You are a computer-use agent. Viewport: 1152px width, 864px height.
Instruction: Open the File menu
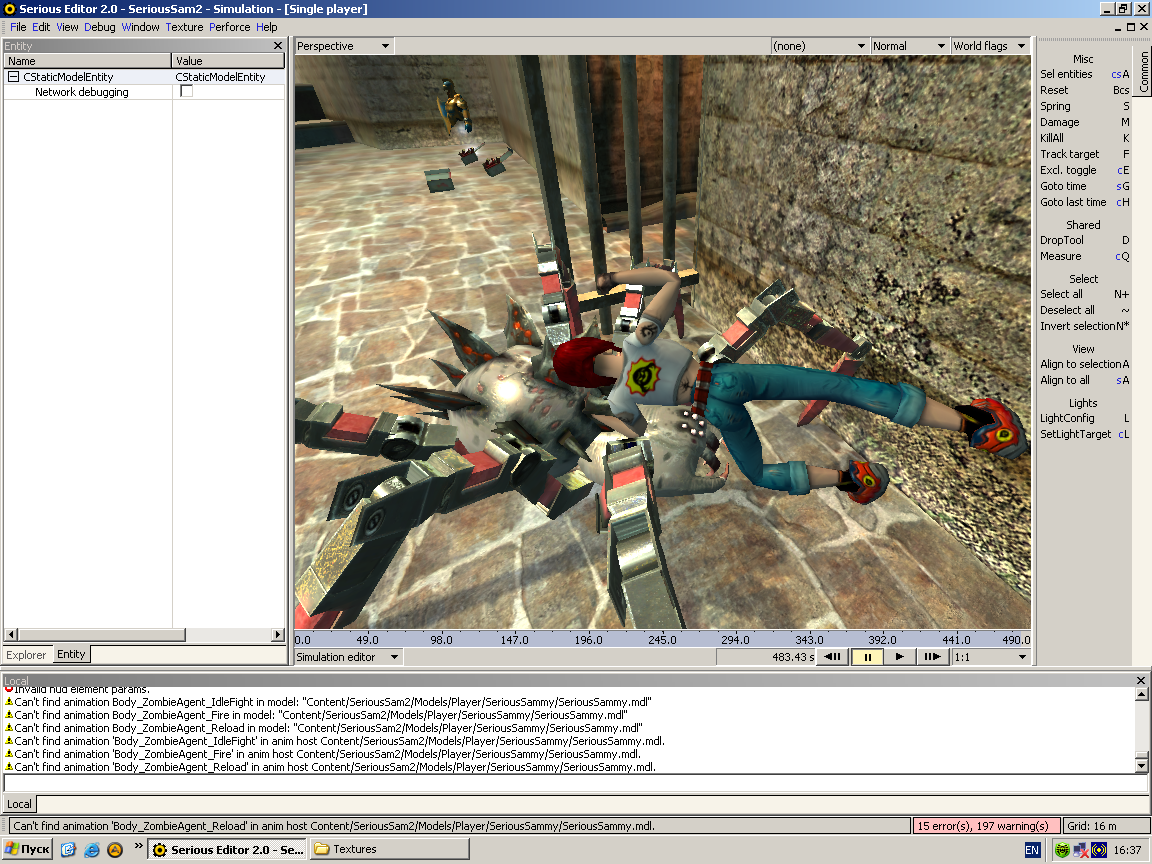[18, 27]
